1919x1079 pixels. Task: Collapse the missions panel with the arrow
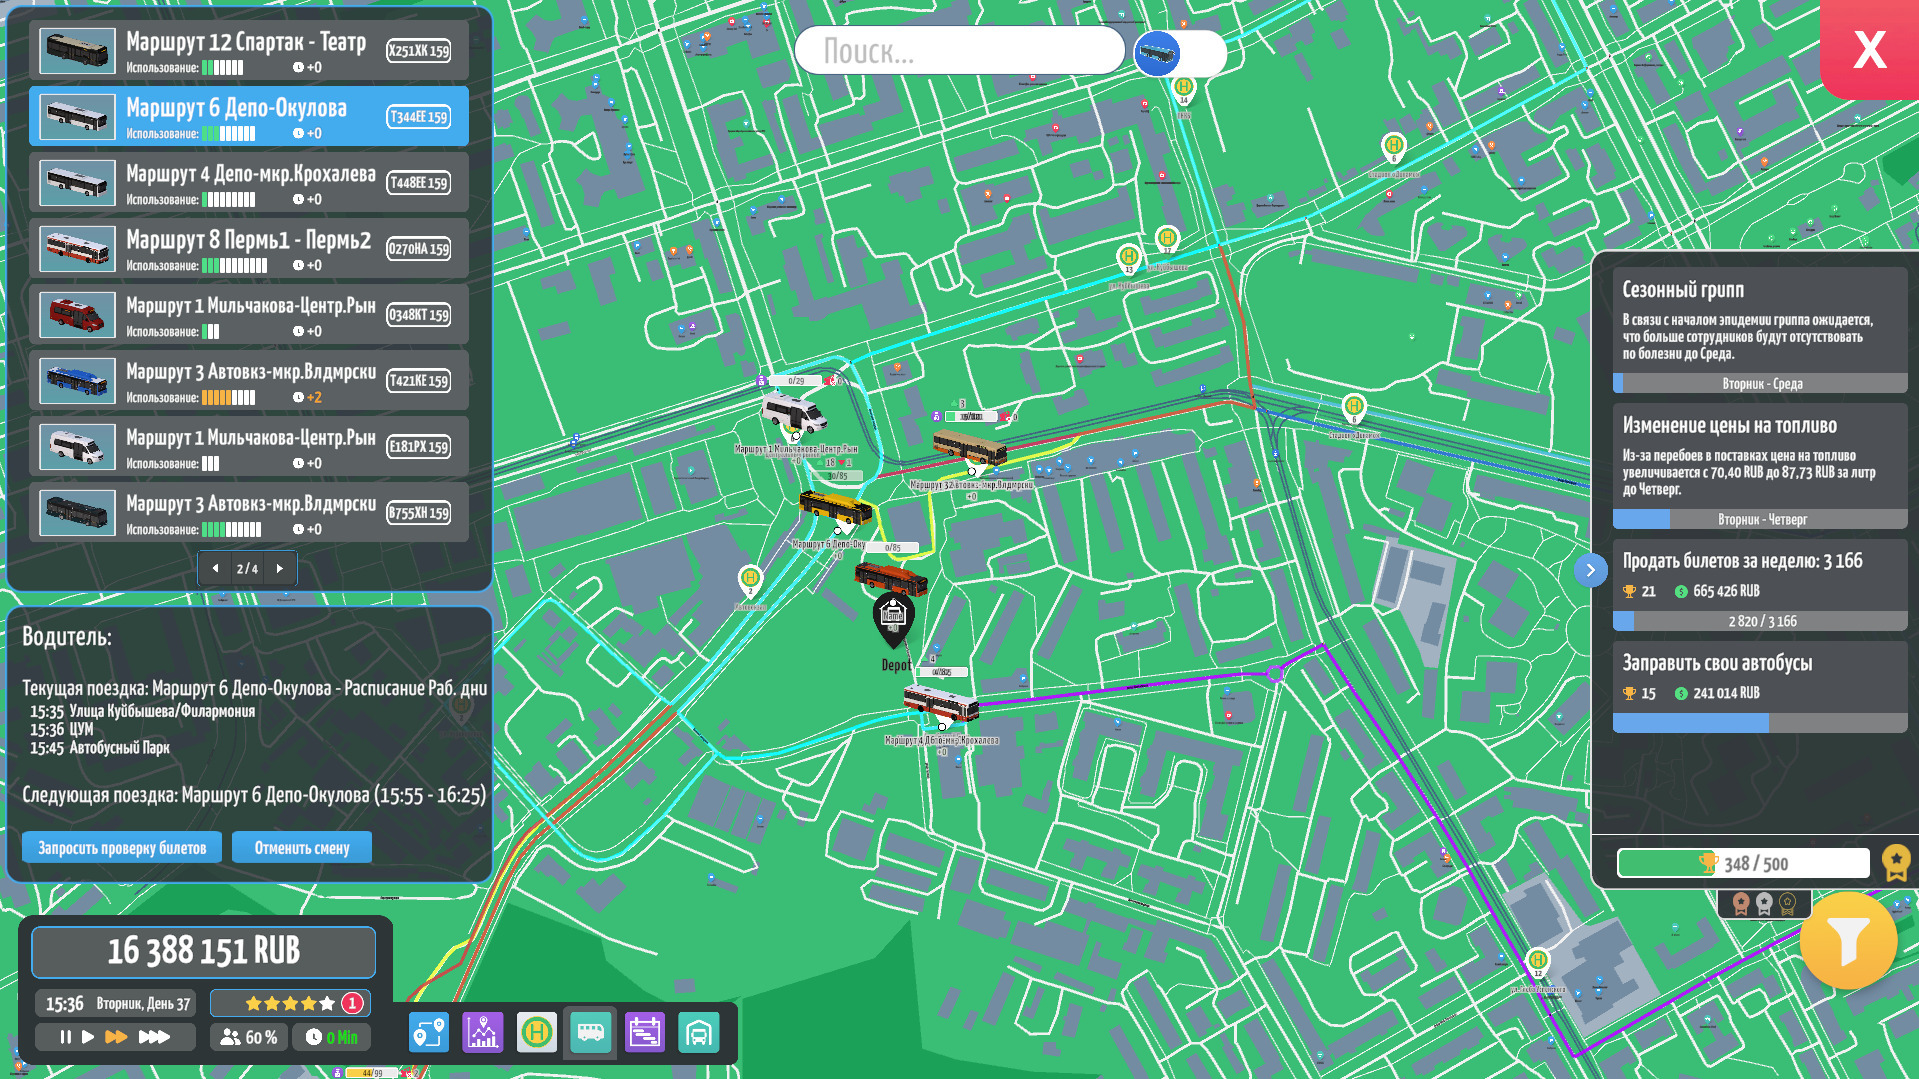1590,570
